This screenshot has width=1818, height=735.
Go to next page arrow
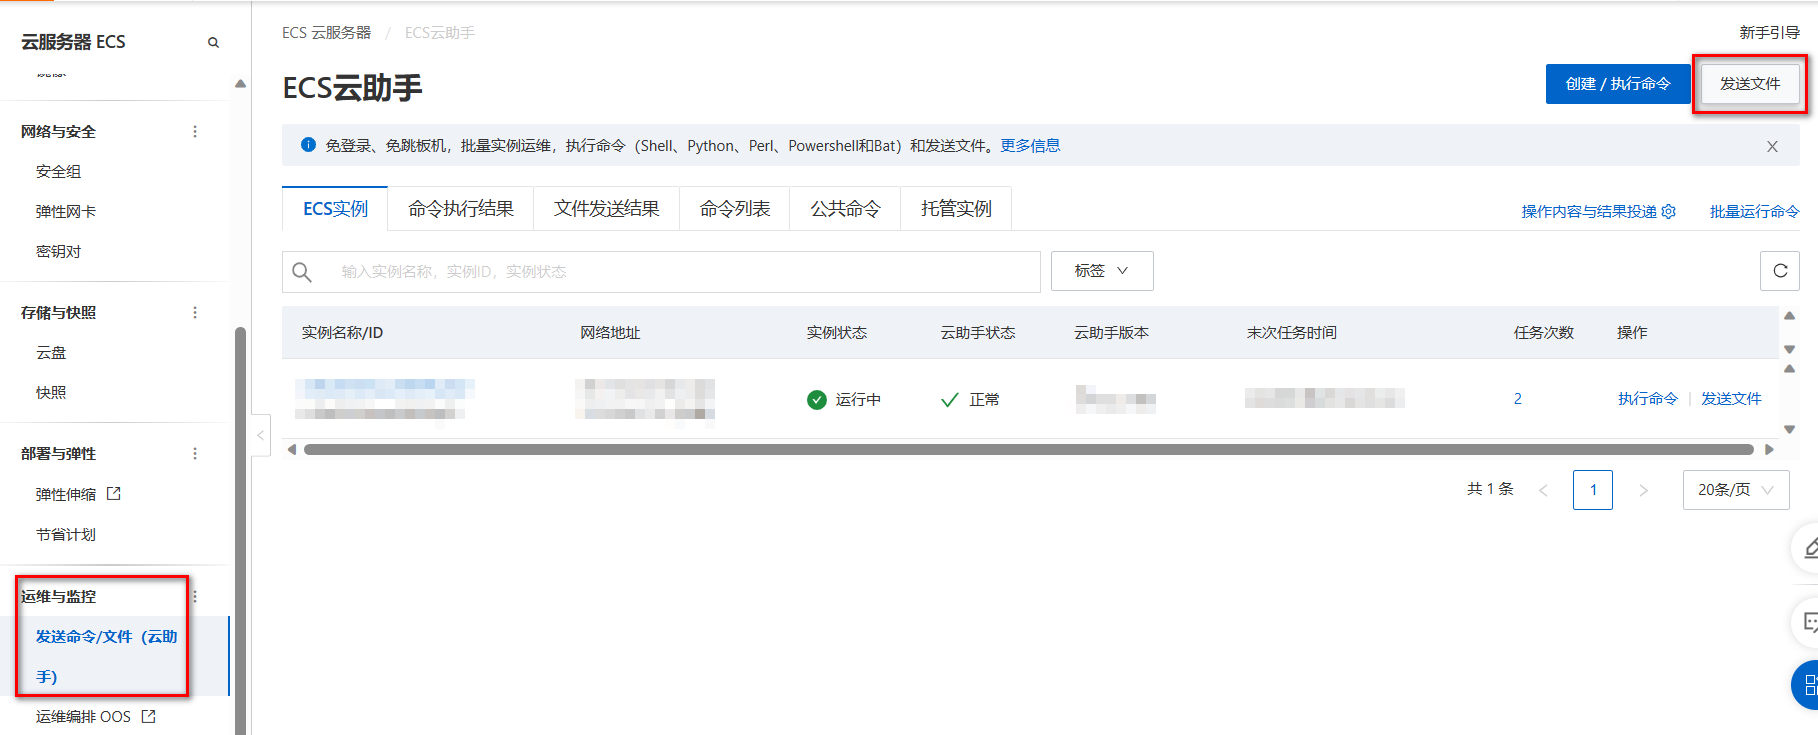click(1643, 490)
